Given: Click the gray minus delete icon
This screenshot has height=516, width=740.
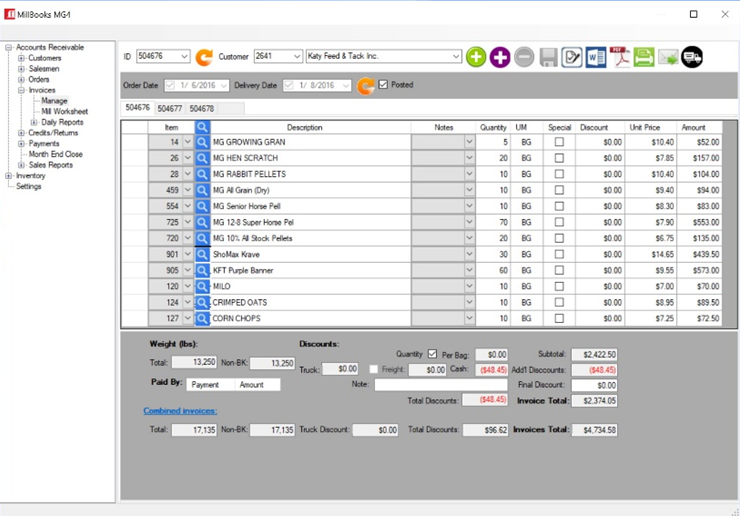Looking at the screenshot, I should pyautogui.click(x=524, y=57).
